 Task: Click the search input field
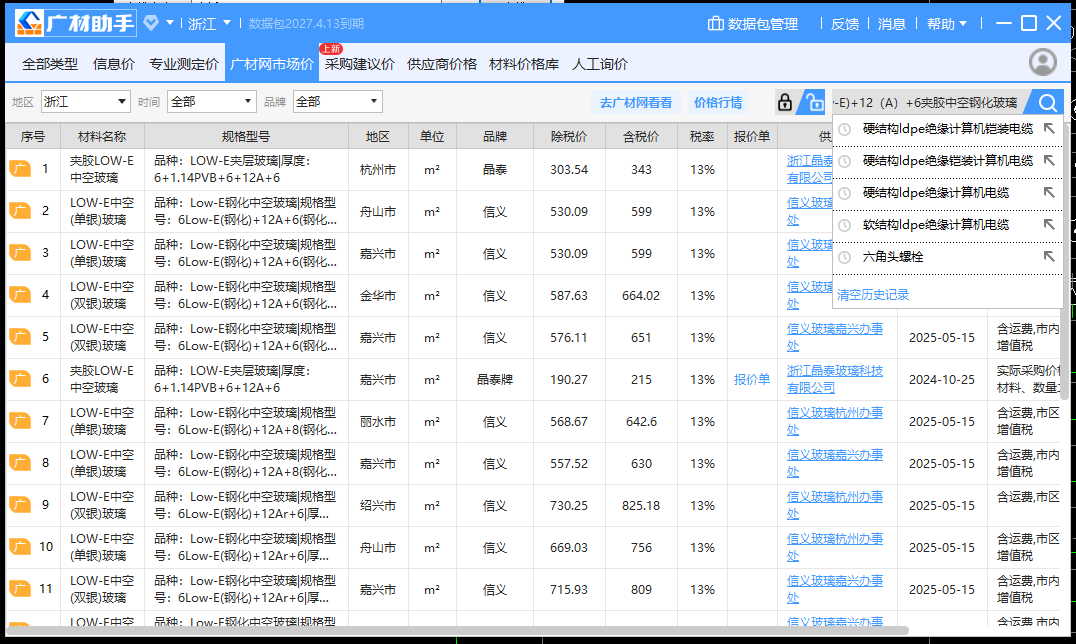coord(928,102)
